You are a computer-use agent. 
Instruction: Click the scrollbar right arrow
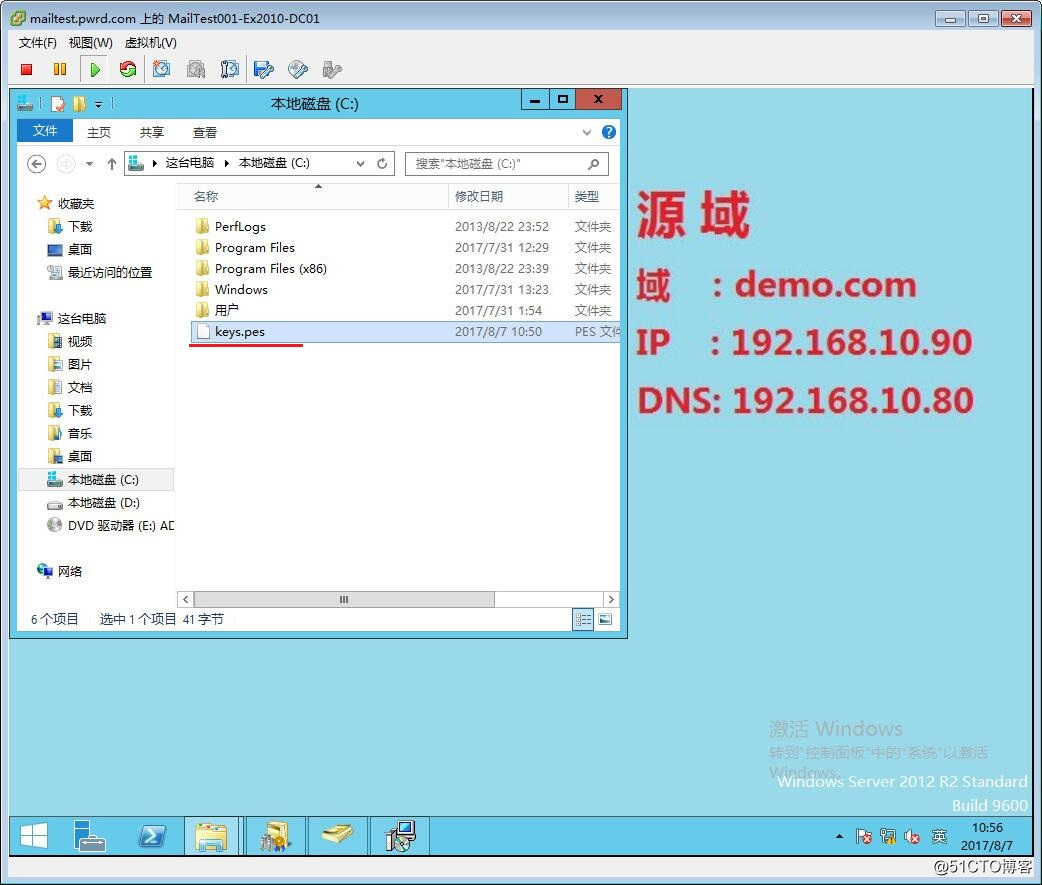click(x=611, y=599)
